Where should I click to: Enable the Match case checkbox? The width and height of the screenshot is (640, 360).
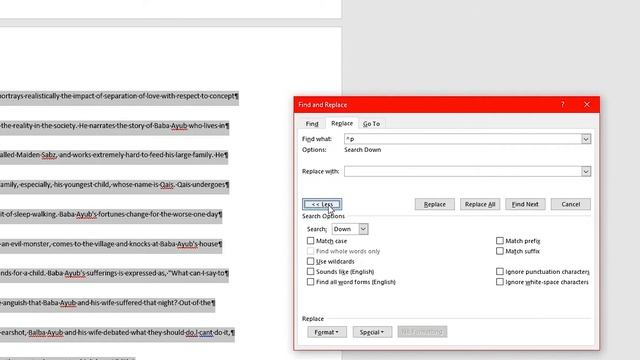tap(311, 241)
